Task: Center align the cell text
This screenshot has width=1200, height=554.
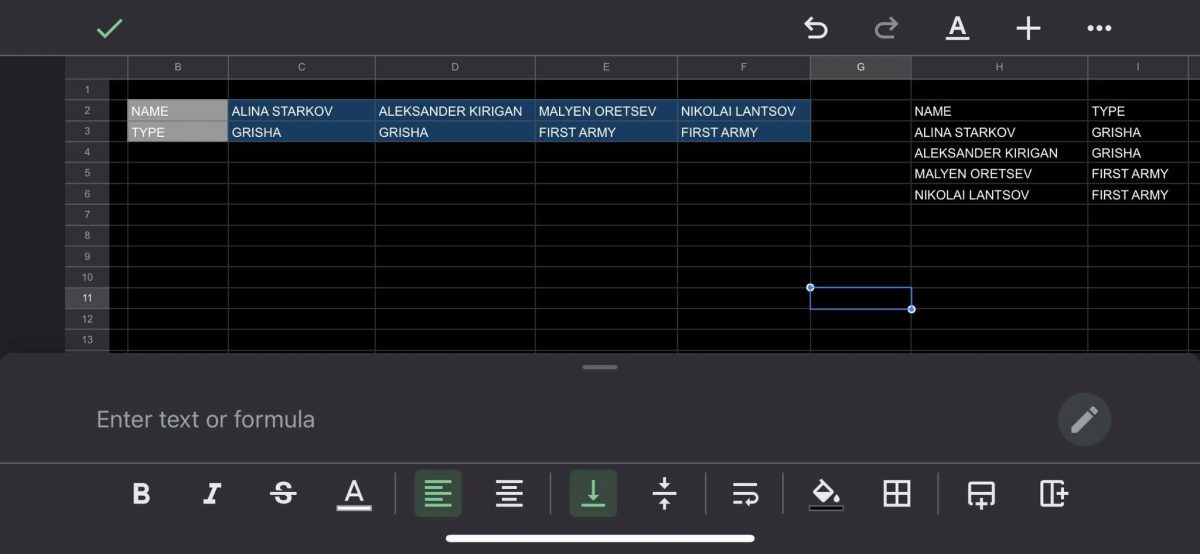Action: coord(509,493)
